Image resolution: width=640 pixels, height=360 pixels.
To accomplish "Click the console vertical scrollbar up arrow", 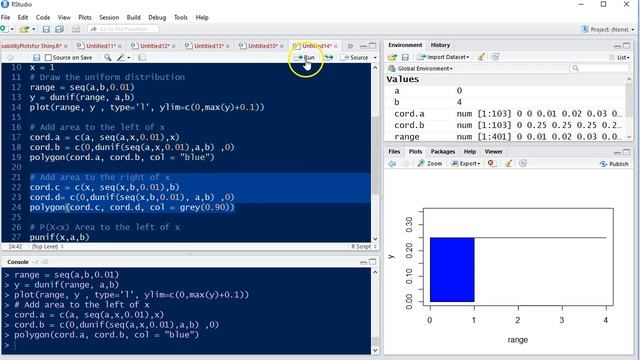I will [375, 272].
